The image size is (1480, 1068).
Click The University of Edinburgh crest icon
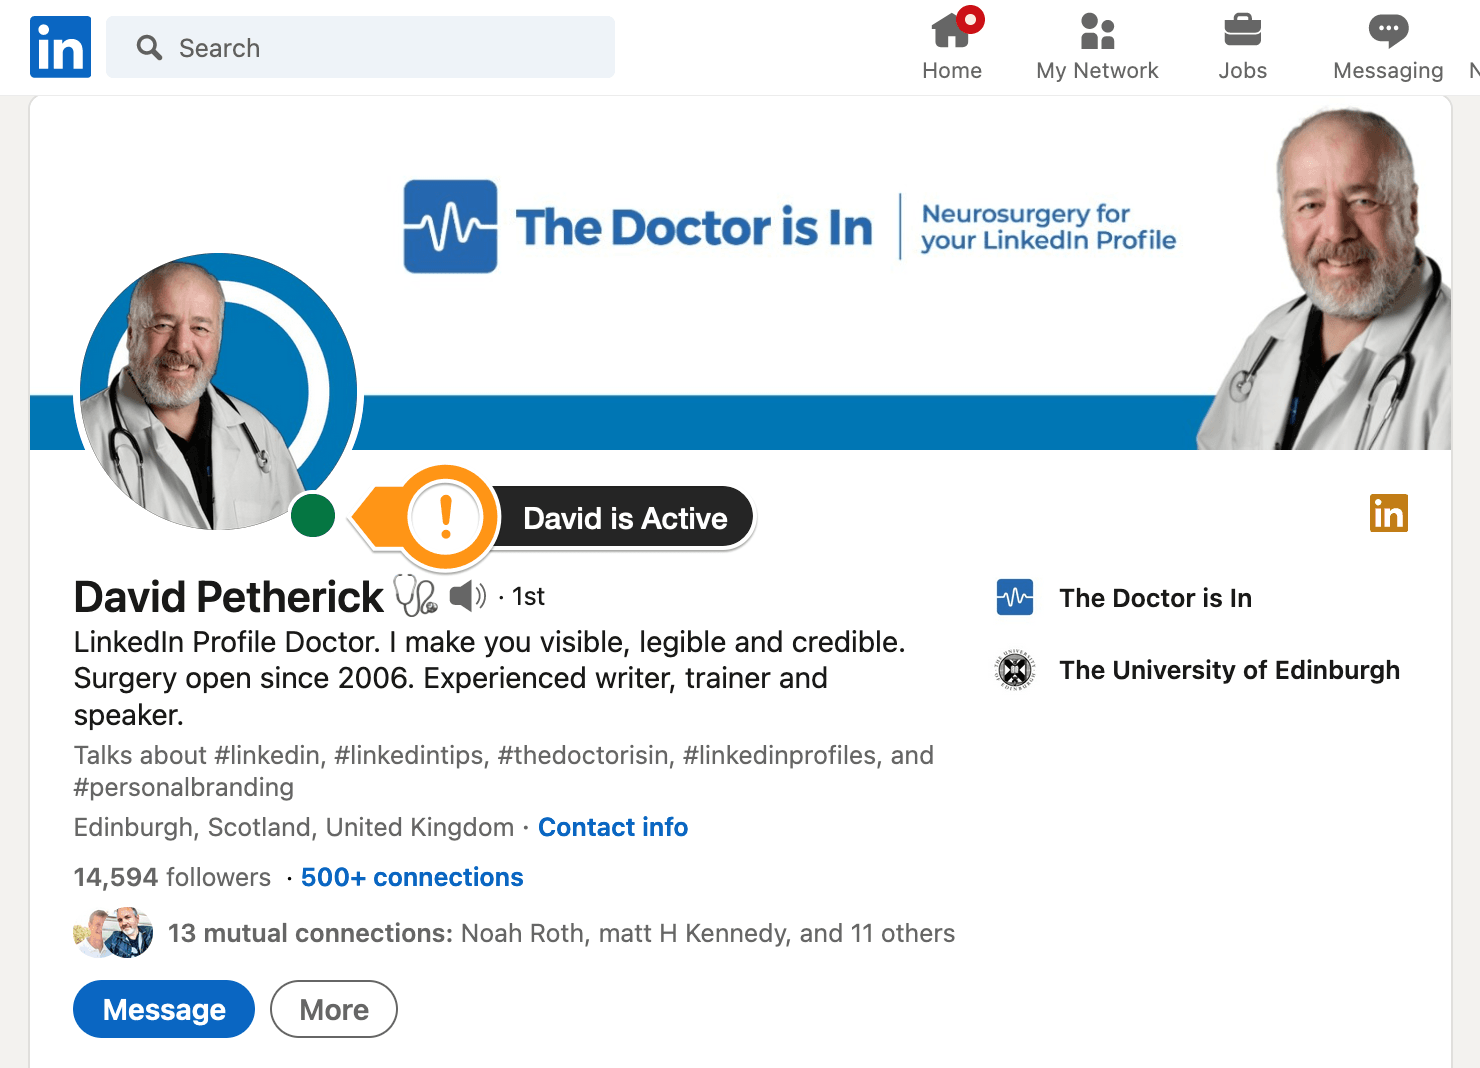[x=1015, y=670]
